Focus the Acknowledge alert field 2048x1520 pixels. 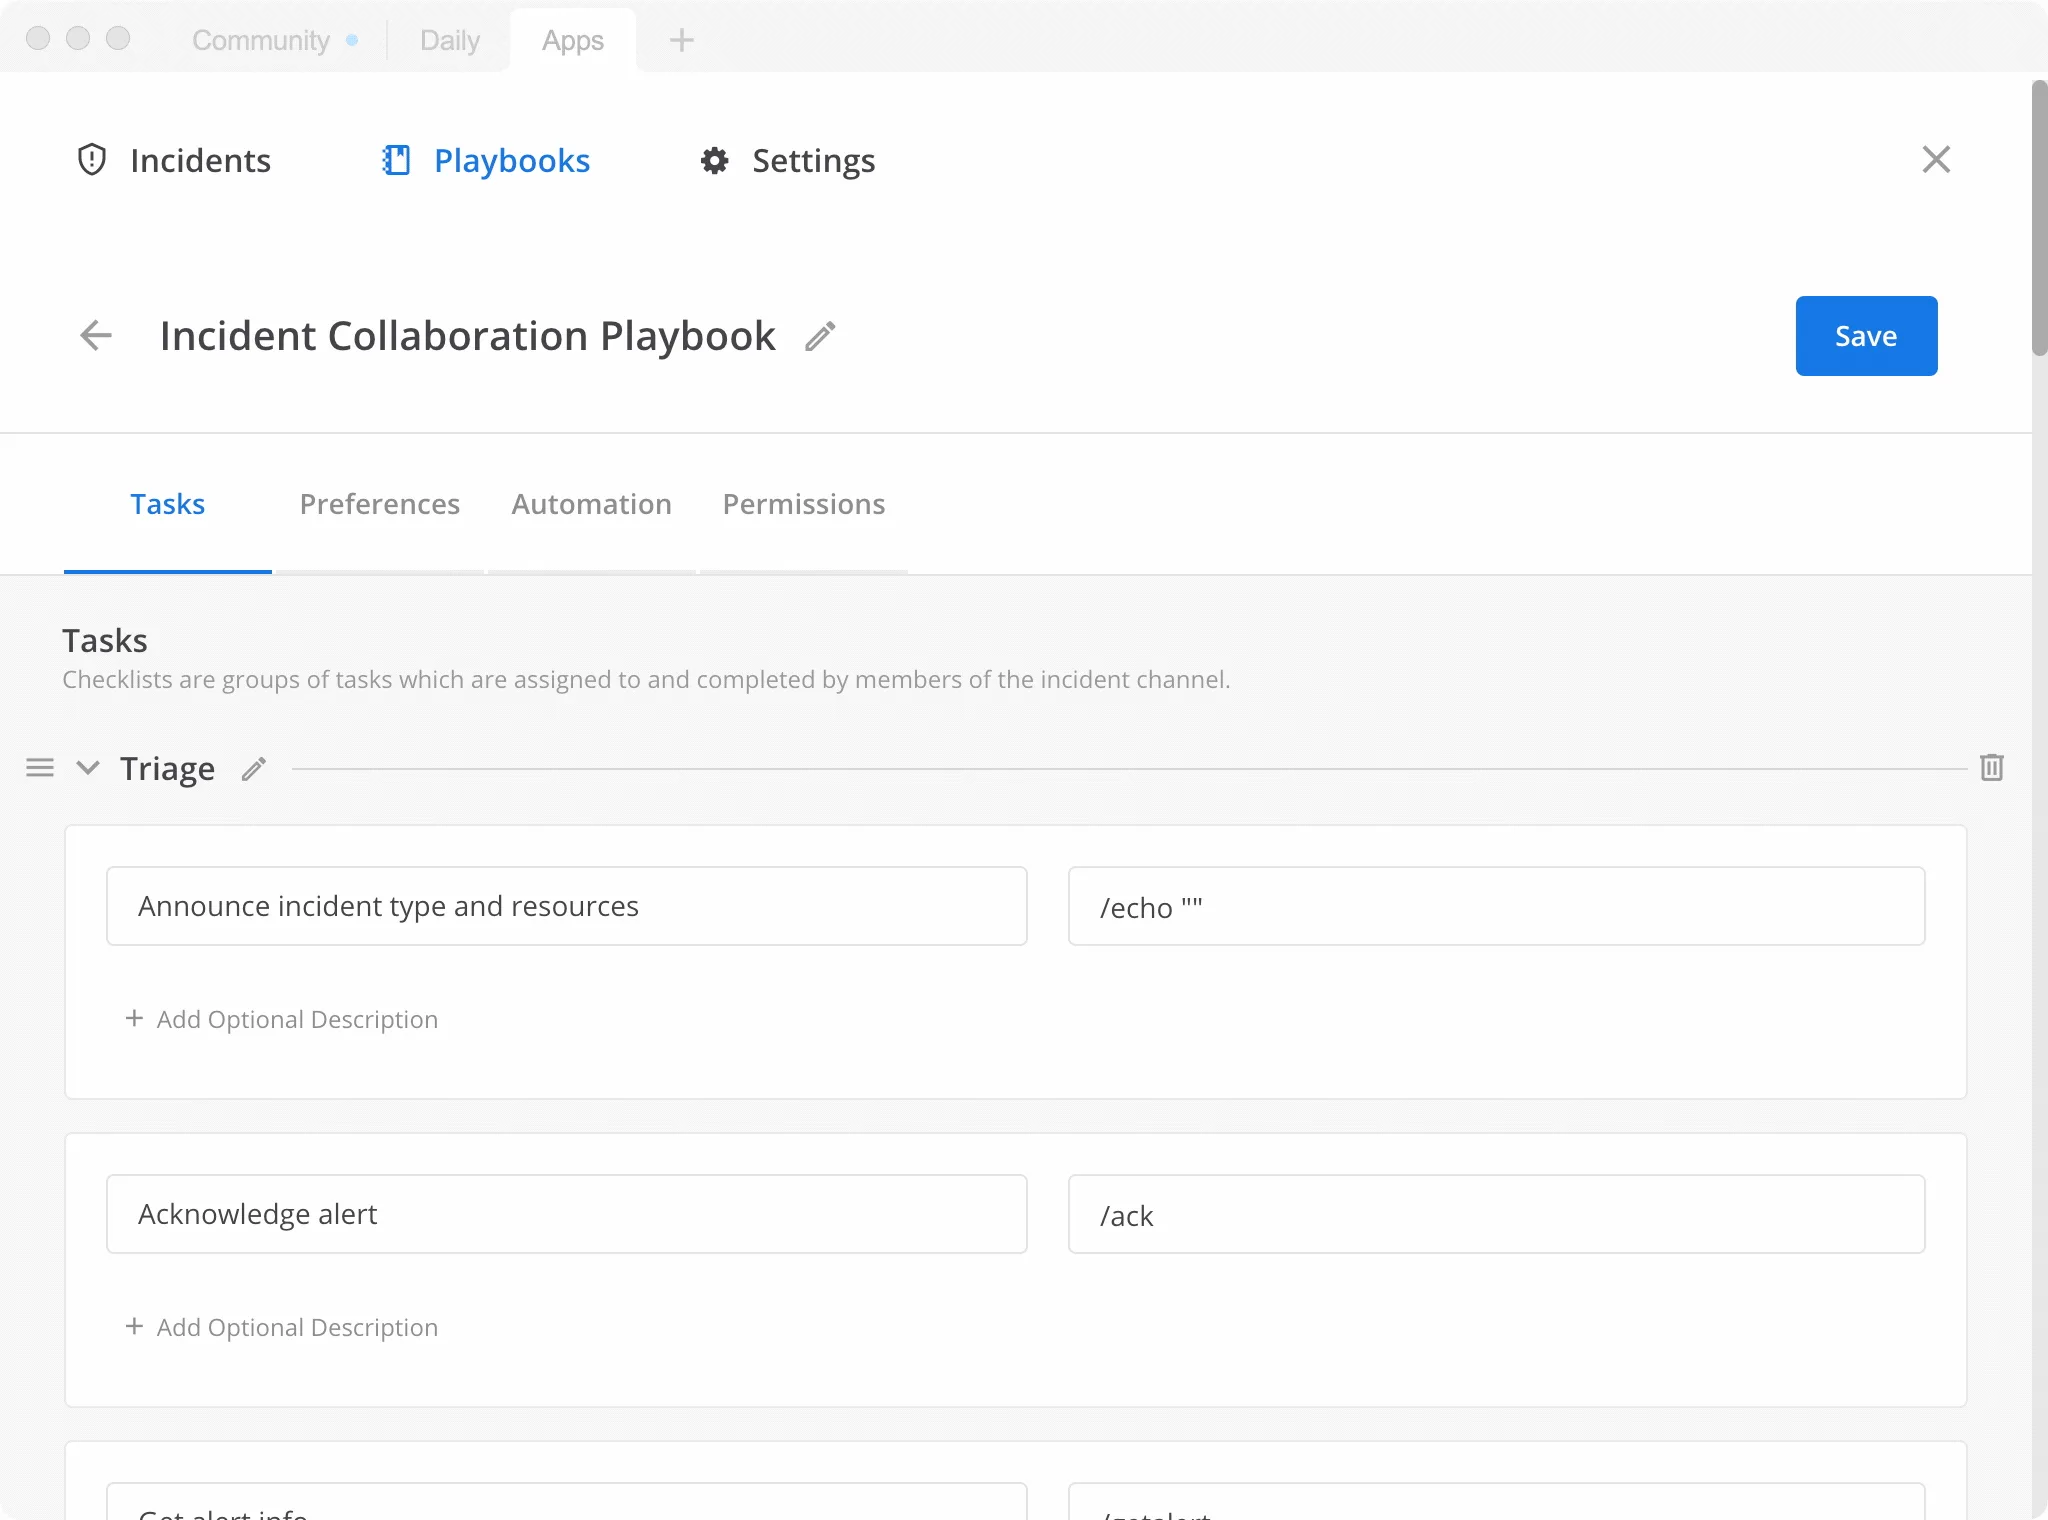[567, 1214]
